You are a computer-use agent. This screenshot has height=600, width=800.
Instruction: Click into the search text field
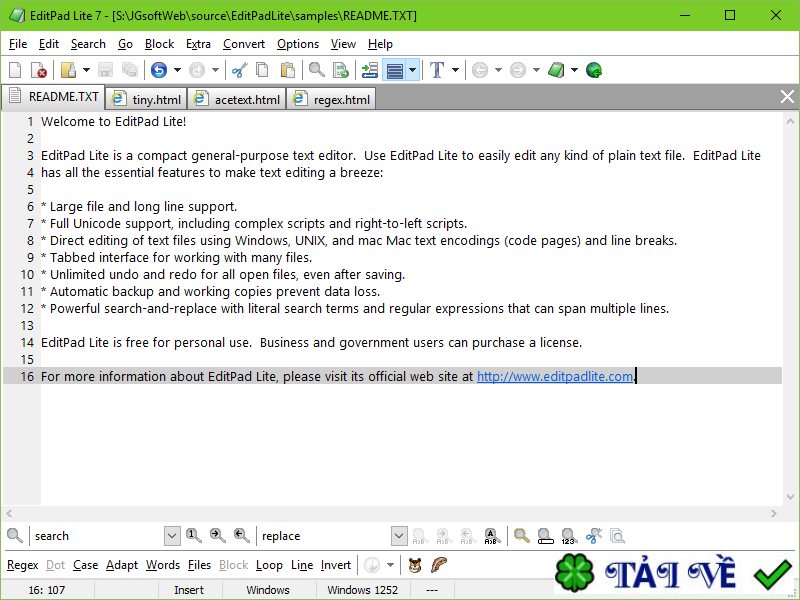pyautogui.click(x=97, y=536)
